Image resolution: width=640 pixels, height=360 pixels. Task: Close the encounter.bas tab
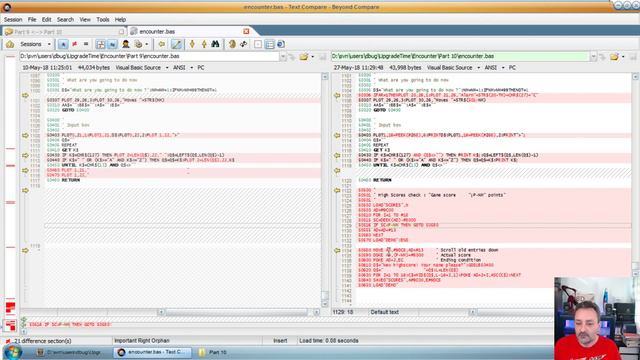pos(246,31)
